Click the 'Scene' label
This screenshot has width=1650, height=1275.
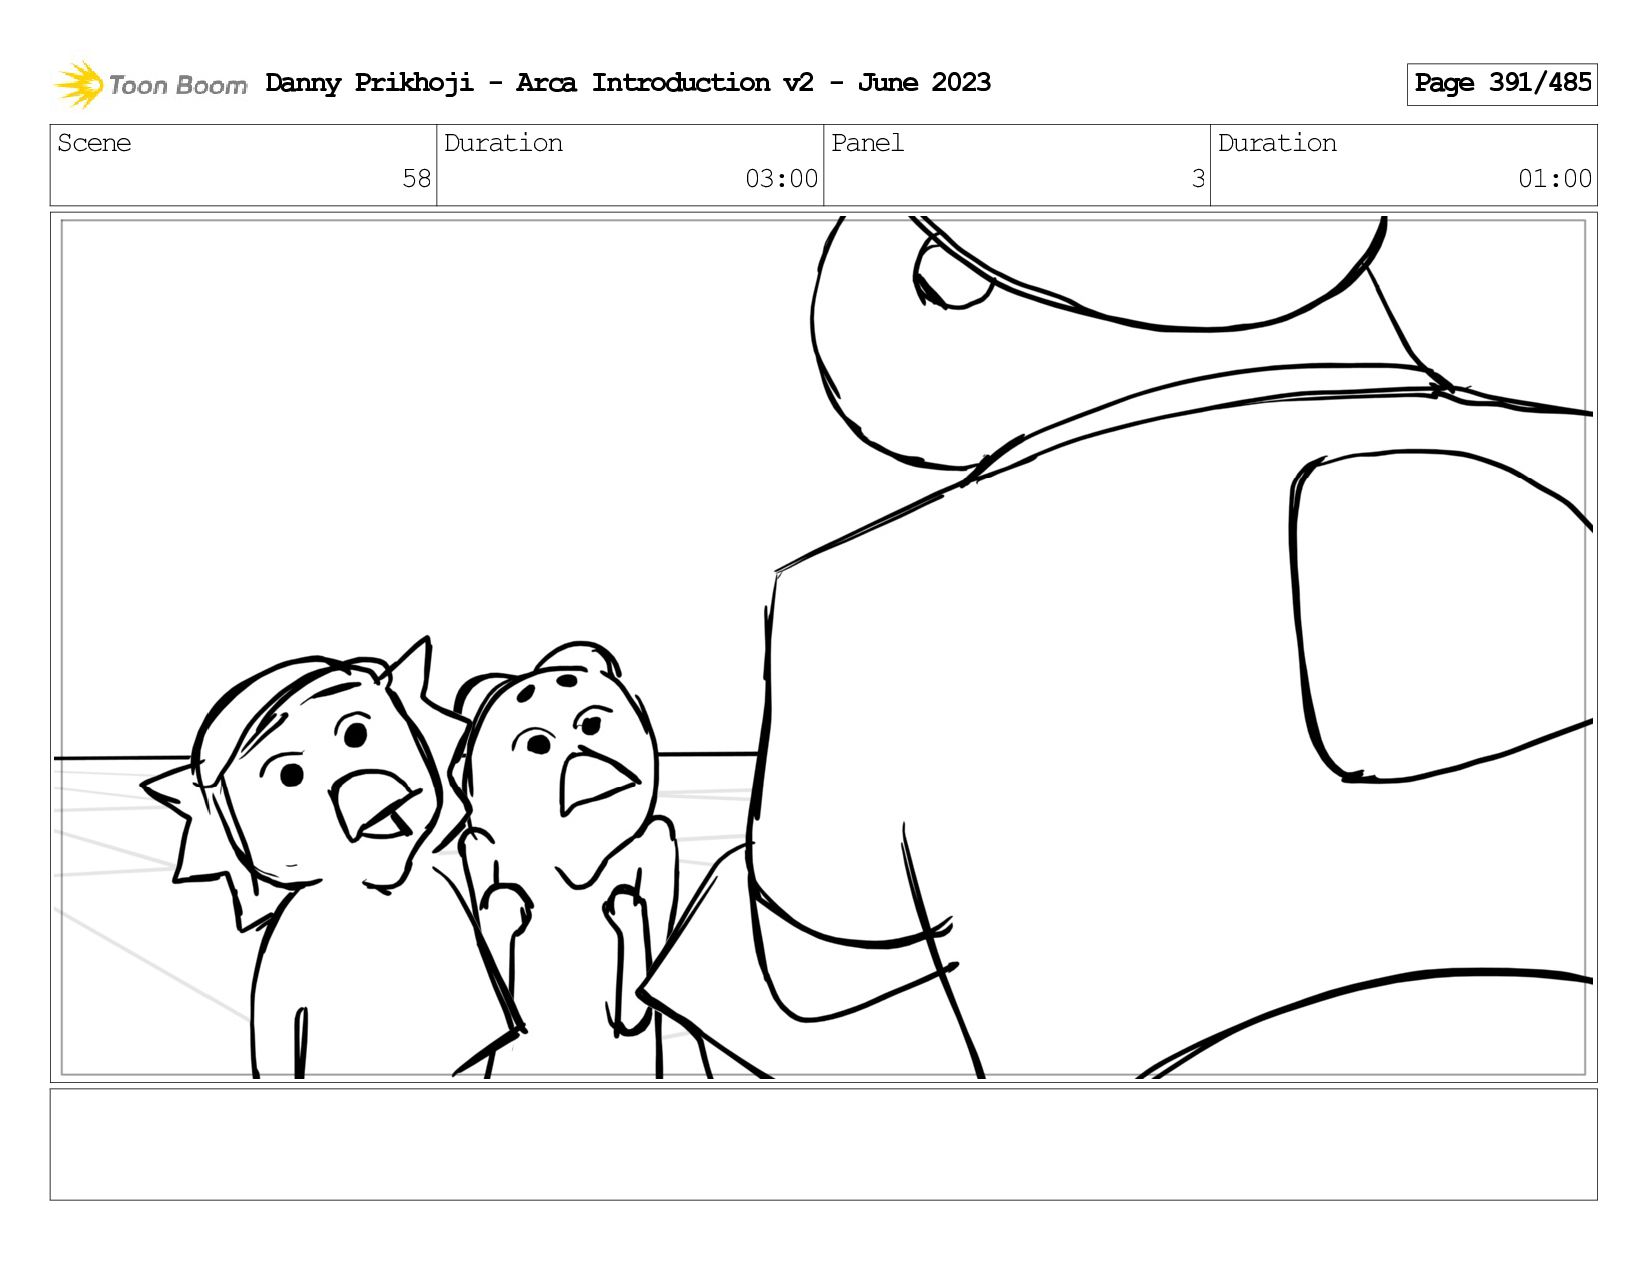(94, 143)
